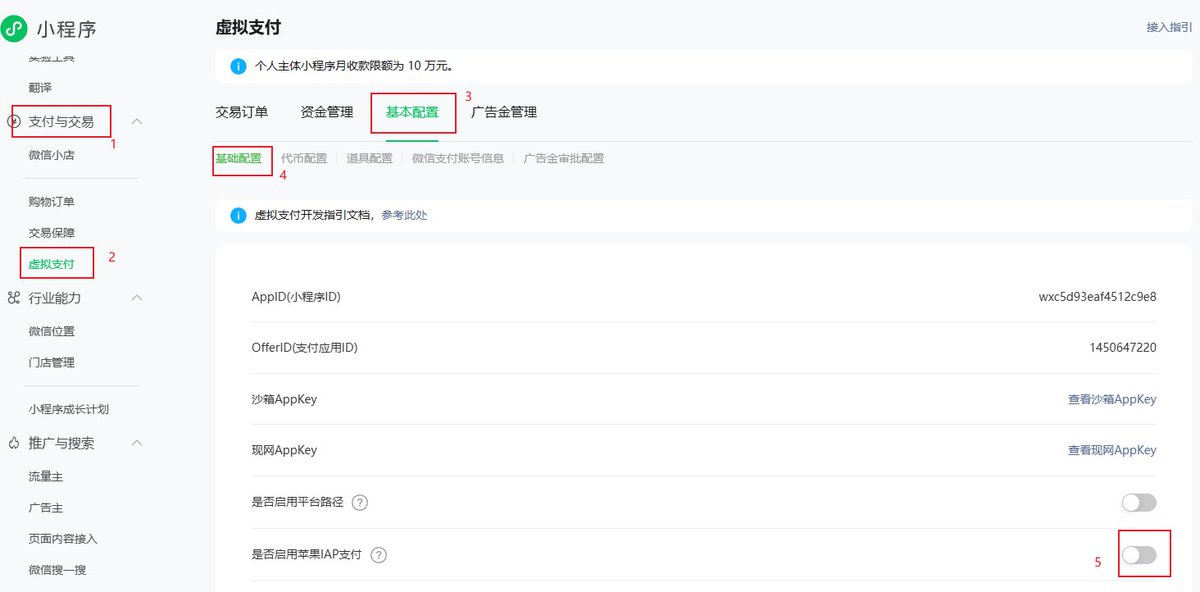Switch to the 广告金管理 tab
The image size is (1200, 592).
[x=504, y=112]
